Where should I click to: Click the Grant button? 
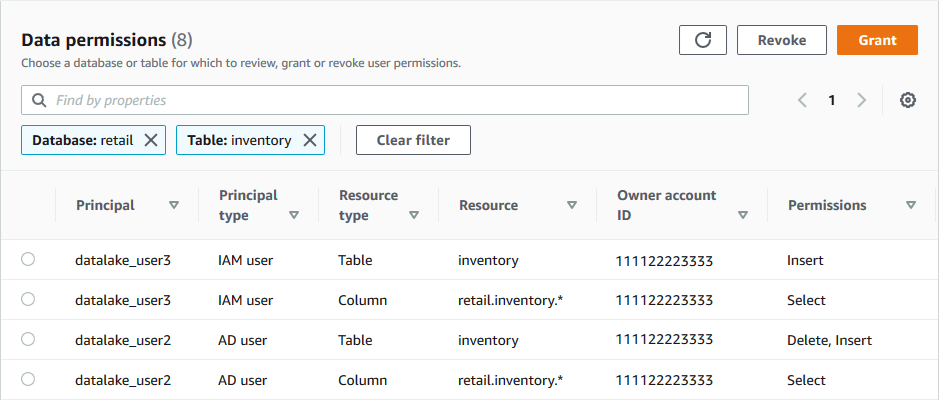click(x=877, y=40)
